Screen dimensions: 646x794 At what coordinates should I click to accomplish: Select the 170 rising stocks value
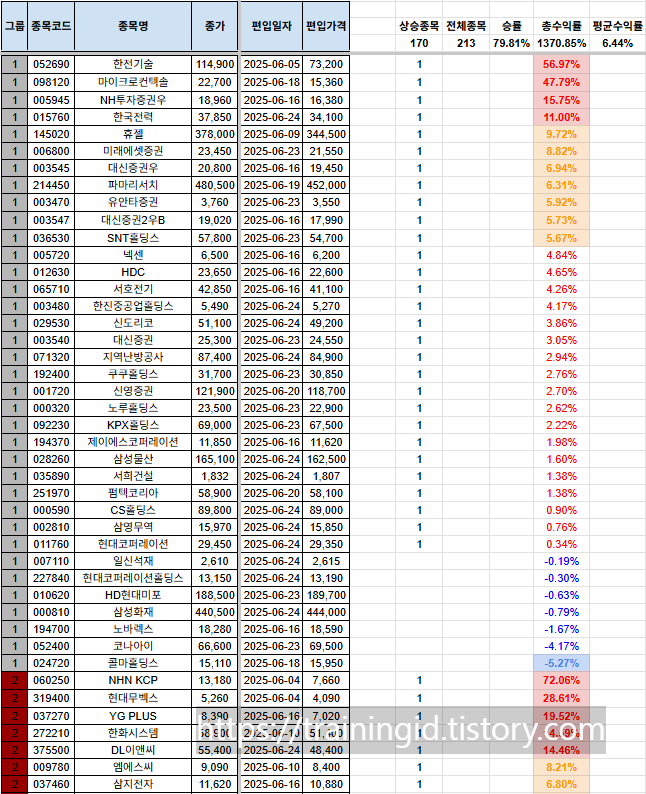419,43
